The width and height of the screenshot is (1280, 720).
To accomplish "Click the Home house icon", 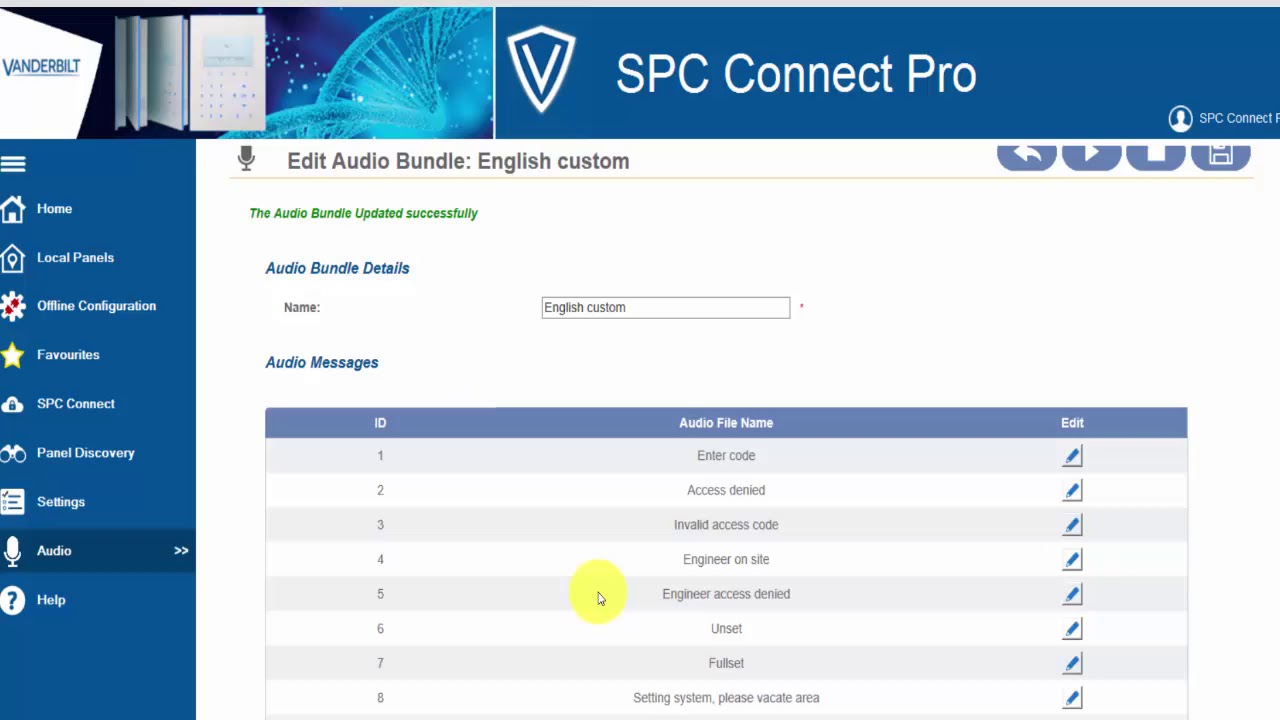I will (x=13, y=209).
